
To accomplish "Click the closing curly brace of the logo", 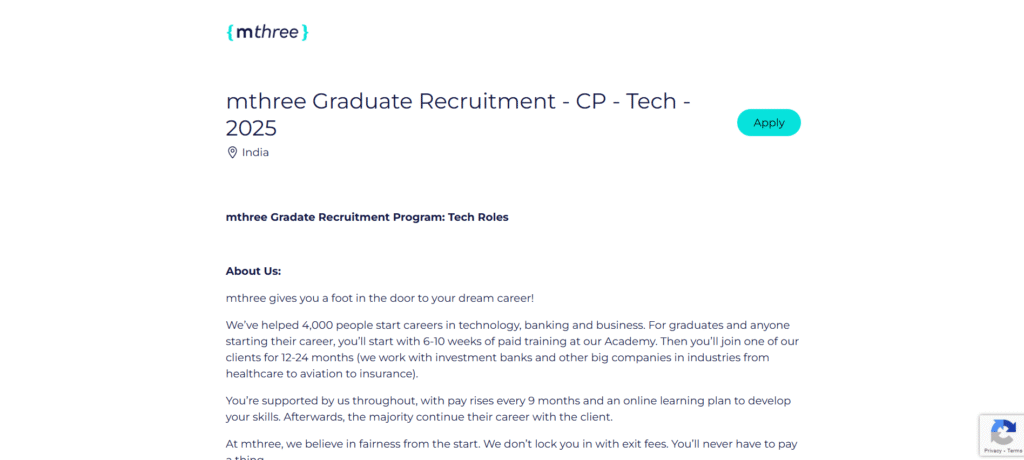I will click(305, 32).
